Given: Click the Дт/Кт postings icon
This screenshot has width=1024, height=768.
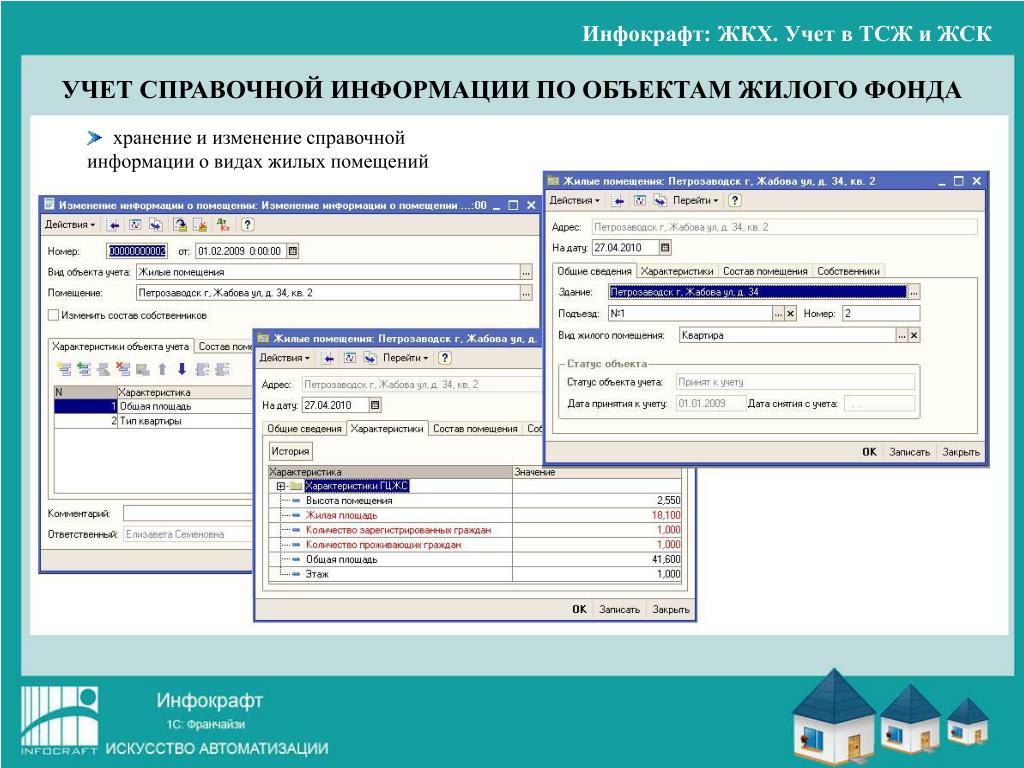Looking at the screenshot, I should (223, 225).
